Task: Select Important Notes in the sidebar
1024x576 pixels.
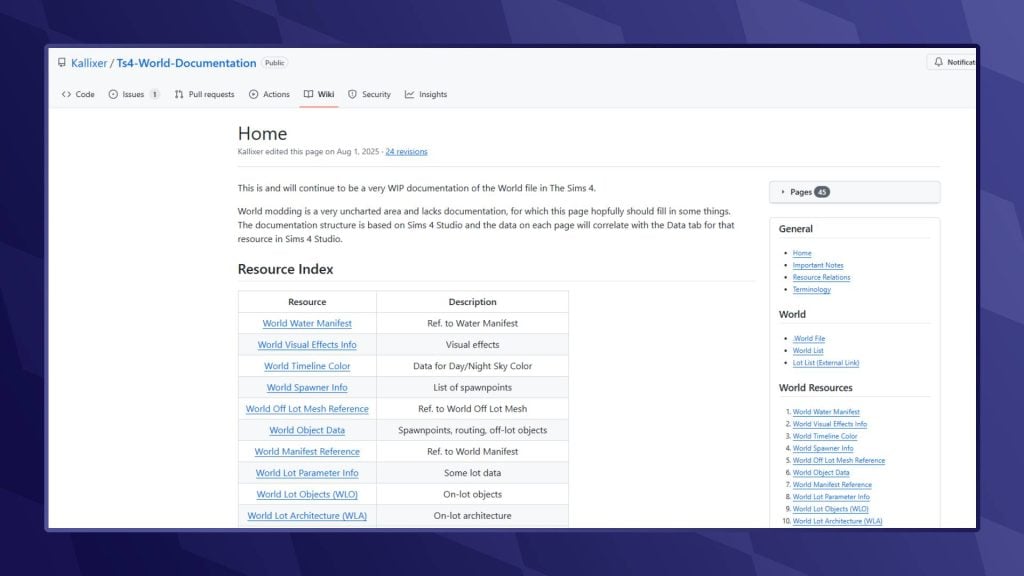Action: pyautogui.click(x=816, y=265)
